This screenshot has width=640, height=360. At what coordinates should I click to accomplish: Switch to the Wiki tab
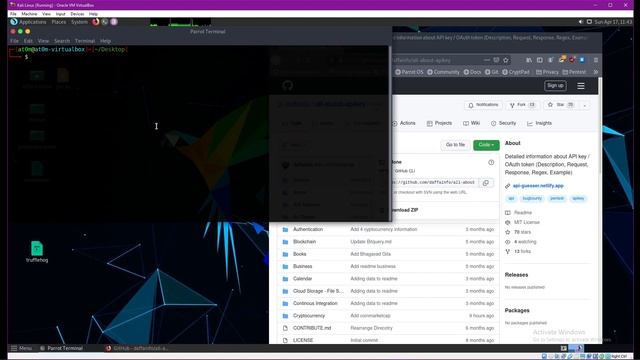point(471,123)
